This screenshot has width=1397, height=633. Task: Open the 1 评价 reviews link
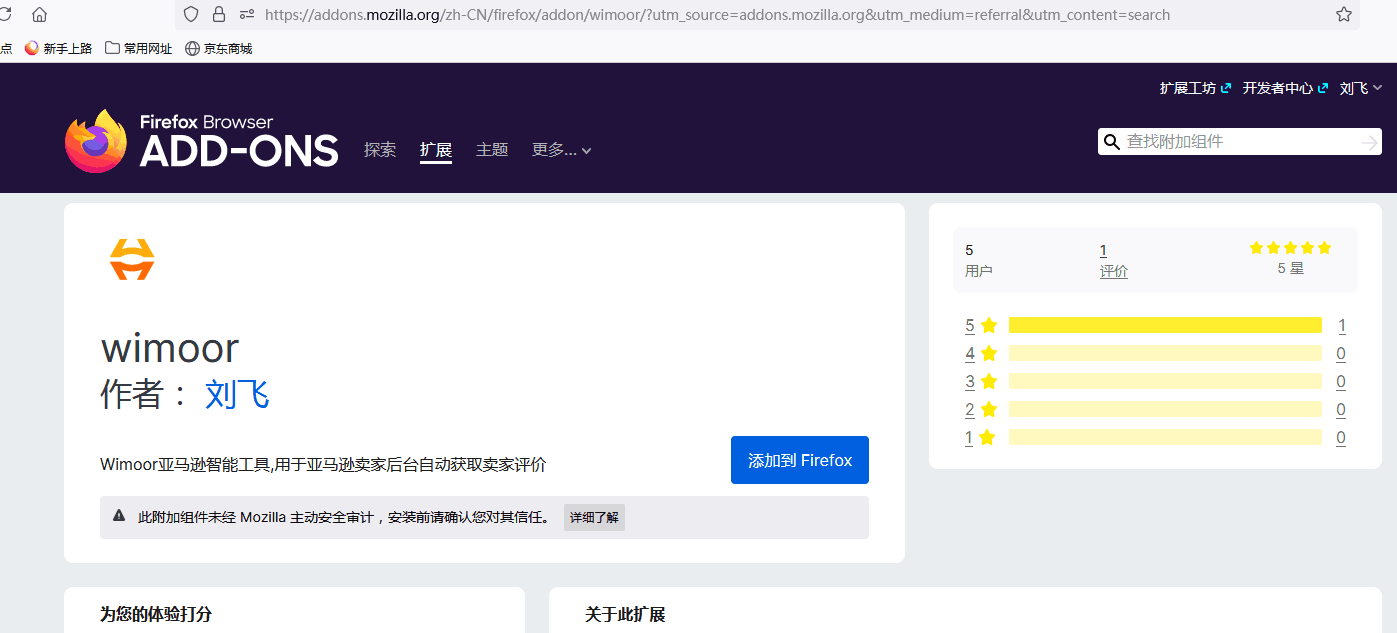tap(1113, 260)
